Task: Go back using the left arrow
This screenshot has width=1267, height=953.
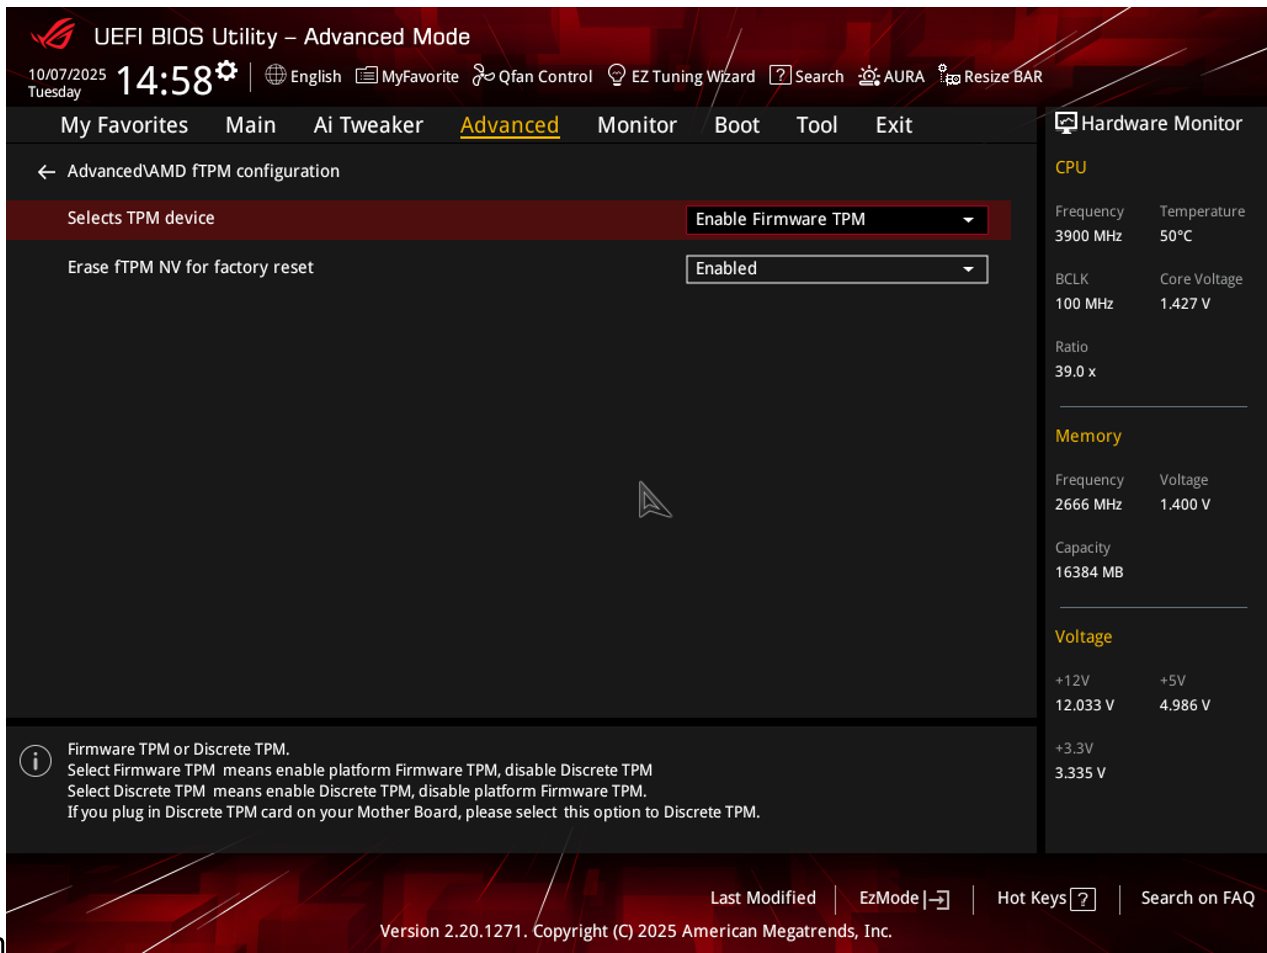Action: (x=46, y=172)
